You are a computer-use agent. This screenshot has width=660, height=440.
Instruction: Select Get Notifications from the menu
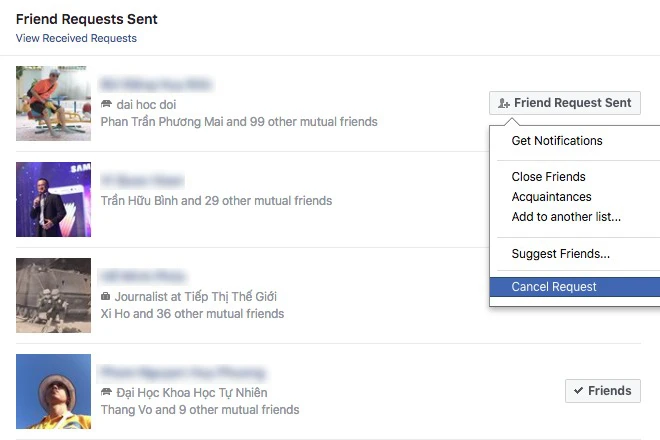(x=557, y=141)
